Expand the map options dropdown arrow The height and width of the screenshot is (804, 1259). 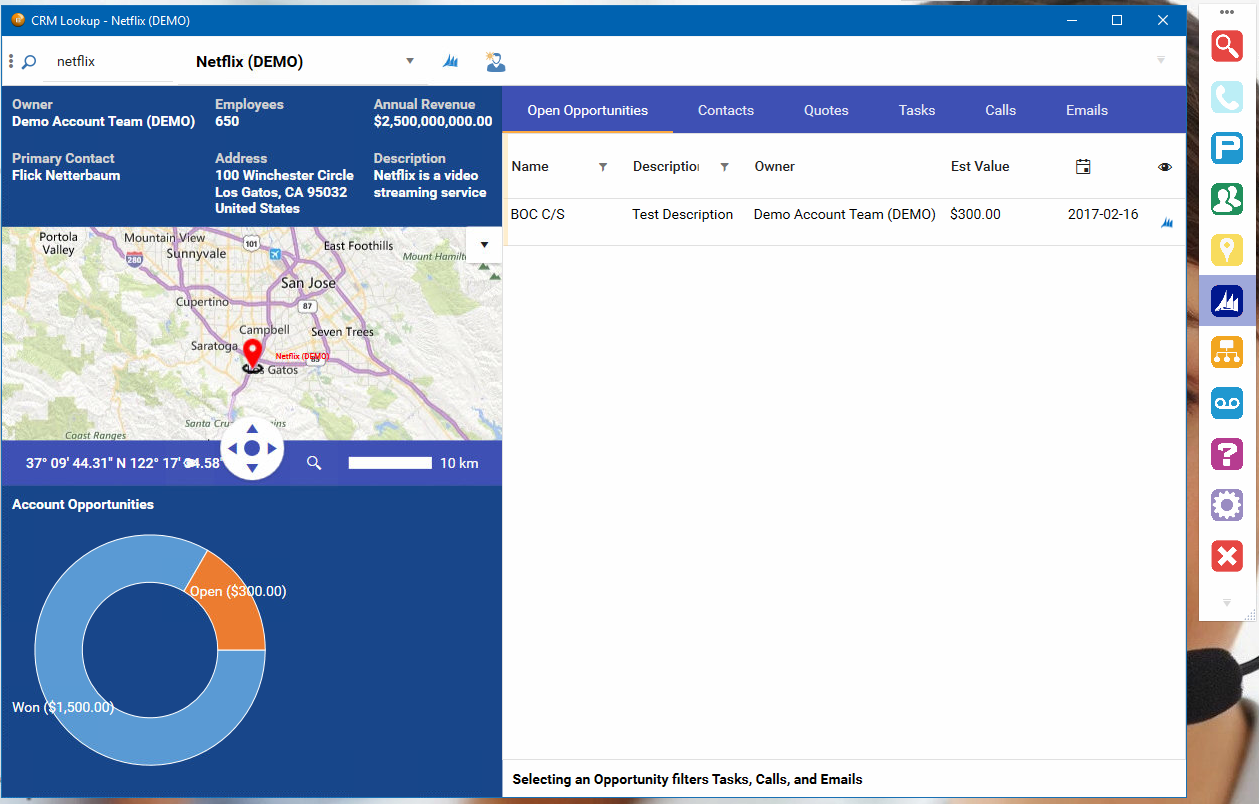click(x=484, y=245)
